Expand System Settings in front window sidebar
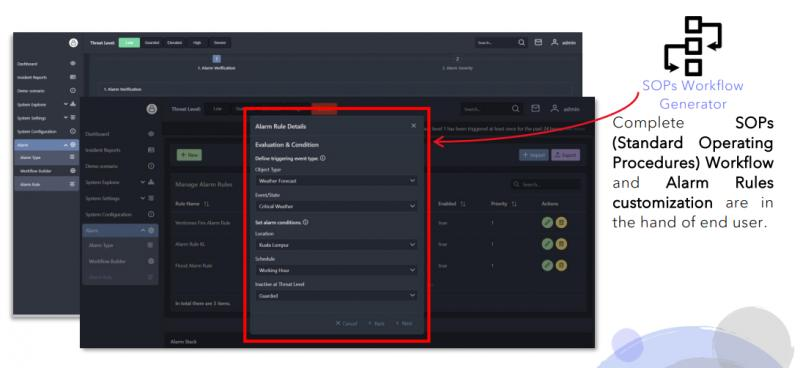The image size is (800, 368). [x=143, y=199]
